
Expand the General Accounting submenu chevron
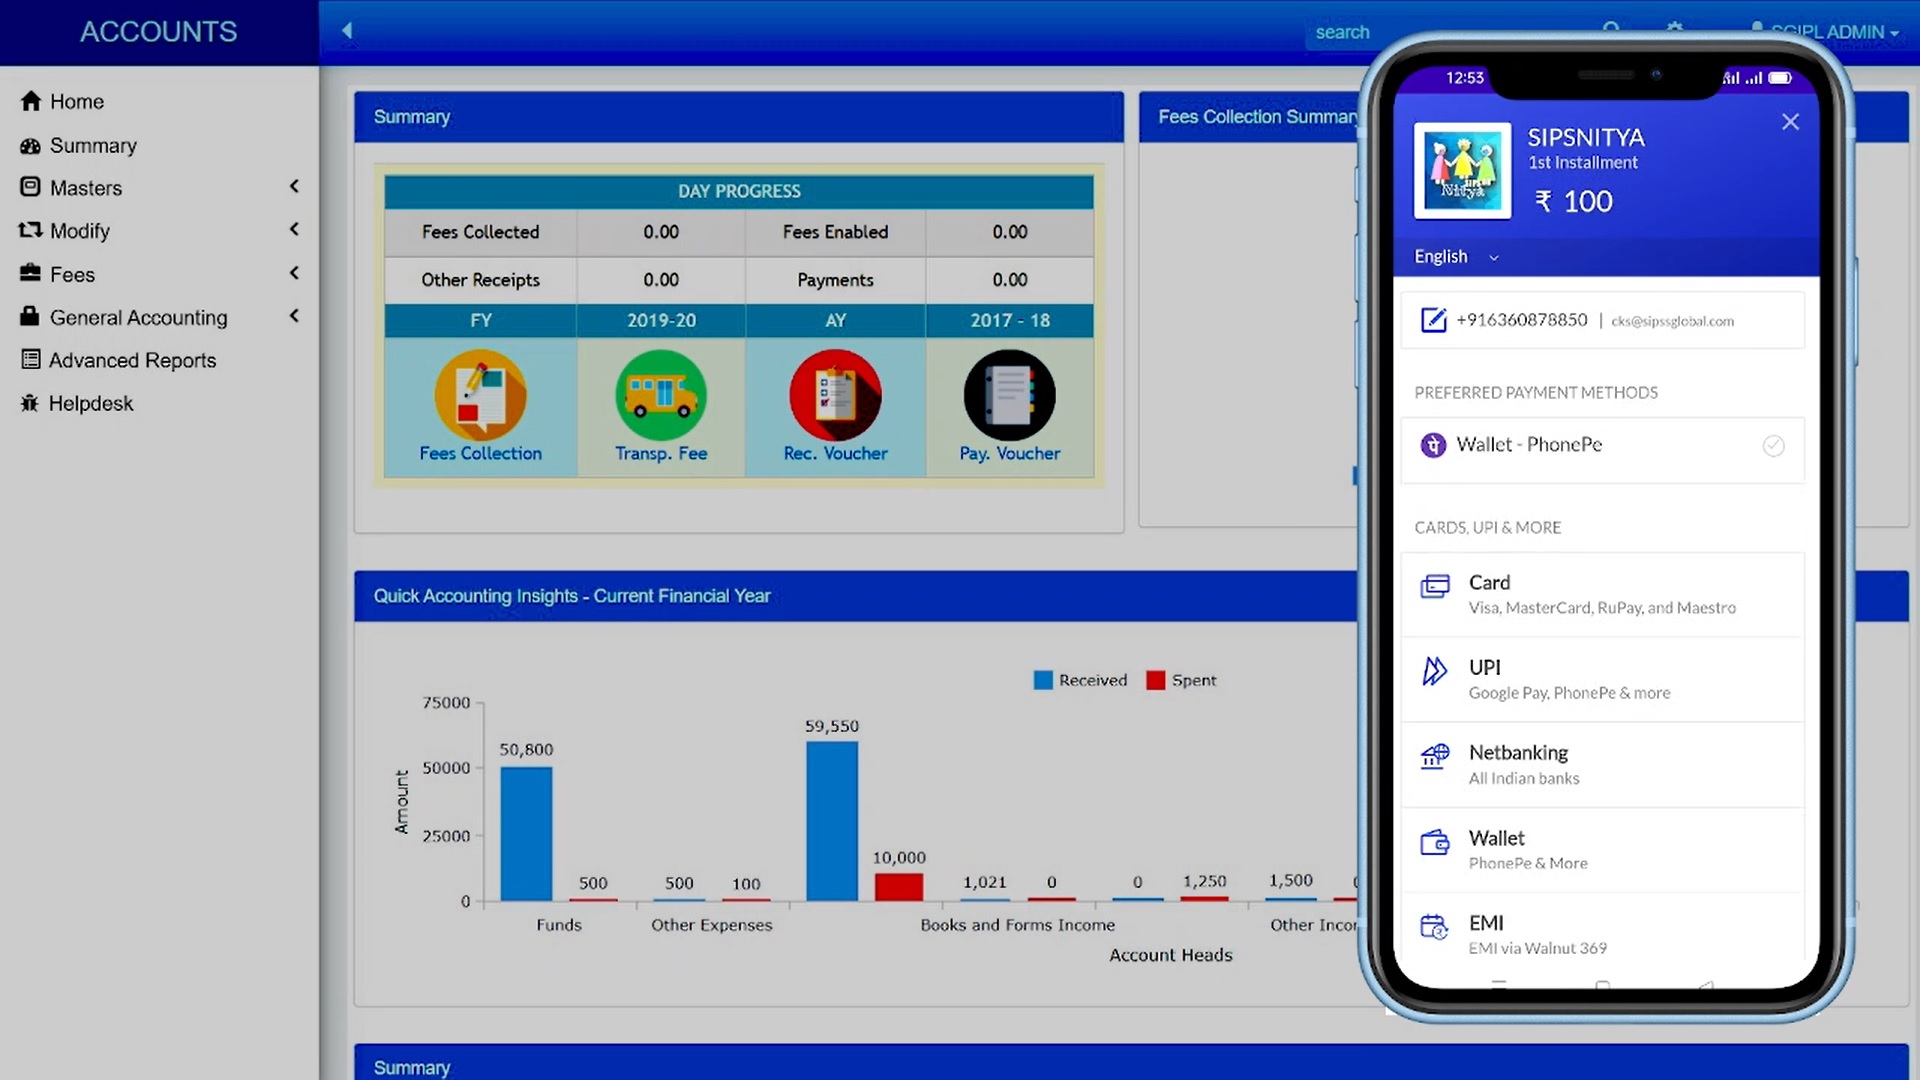[x=294, y=316]
